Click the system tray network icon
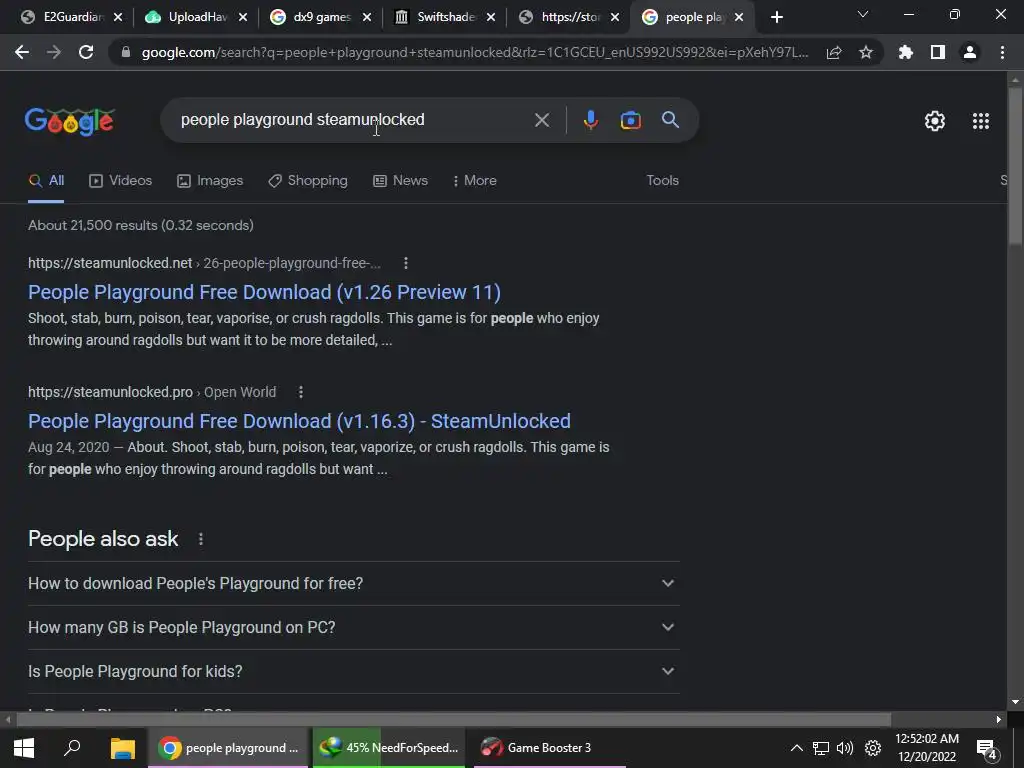This screenshot has width=1024, height=768. point(821,748)
